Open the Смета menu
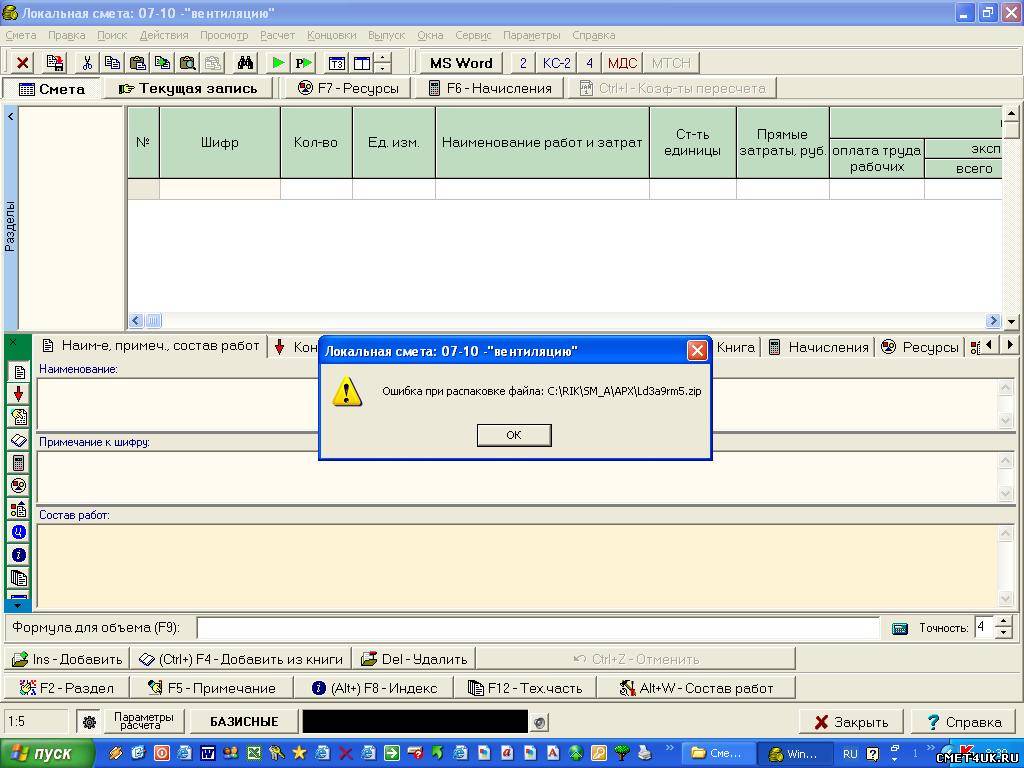This screenshot has width=1024, height=768. click(x=21, y=35)
